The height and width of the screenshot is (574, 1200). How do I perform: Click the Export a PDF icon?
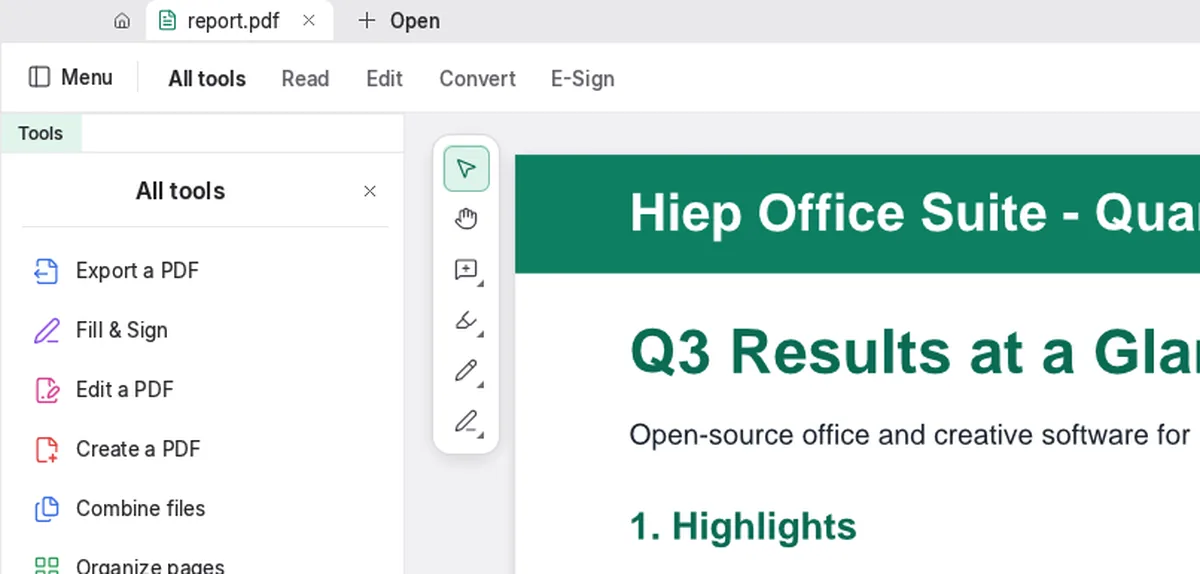pyautogui.click(x=46, y=271)
